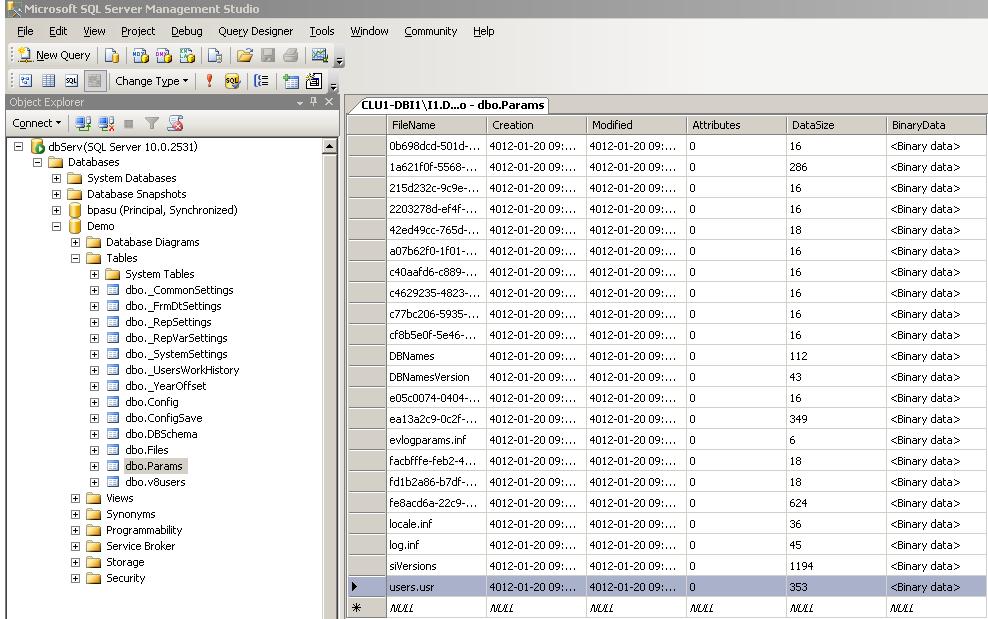Expand System Databases folder

tap(57, 178)
